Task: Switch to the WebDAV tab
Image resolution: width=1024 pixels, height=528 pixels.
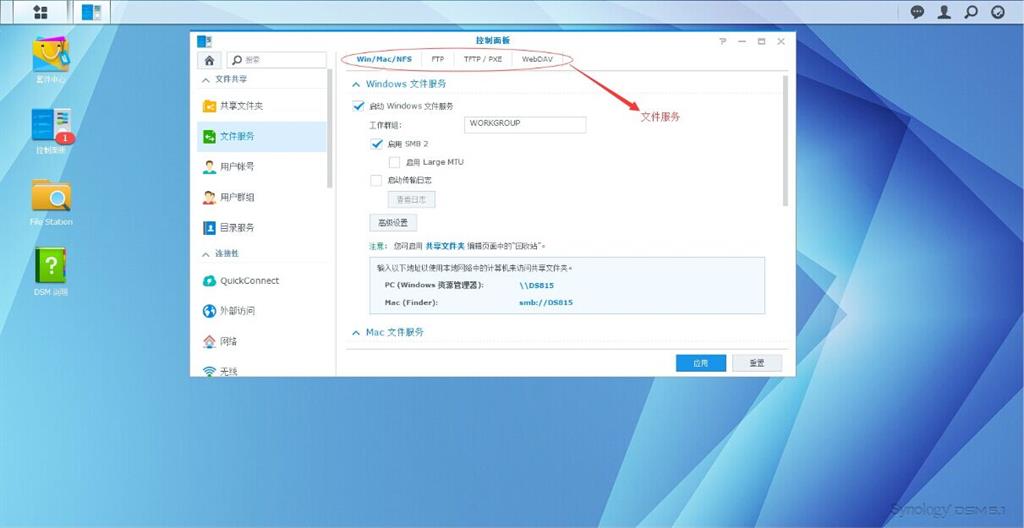Action: (537, 59)
